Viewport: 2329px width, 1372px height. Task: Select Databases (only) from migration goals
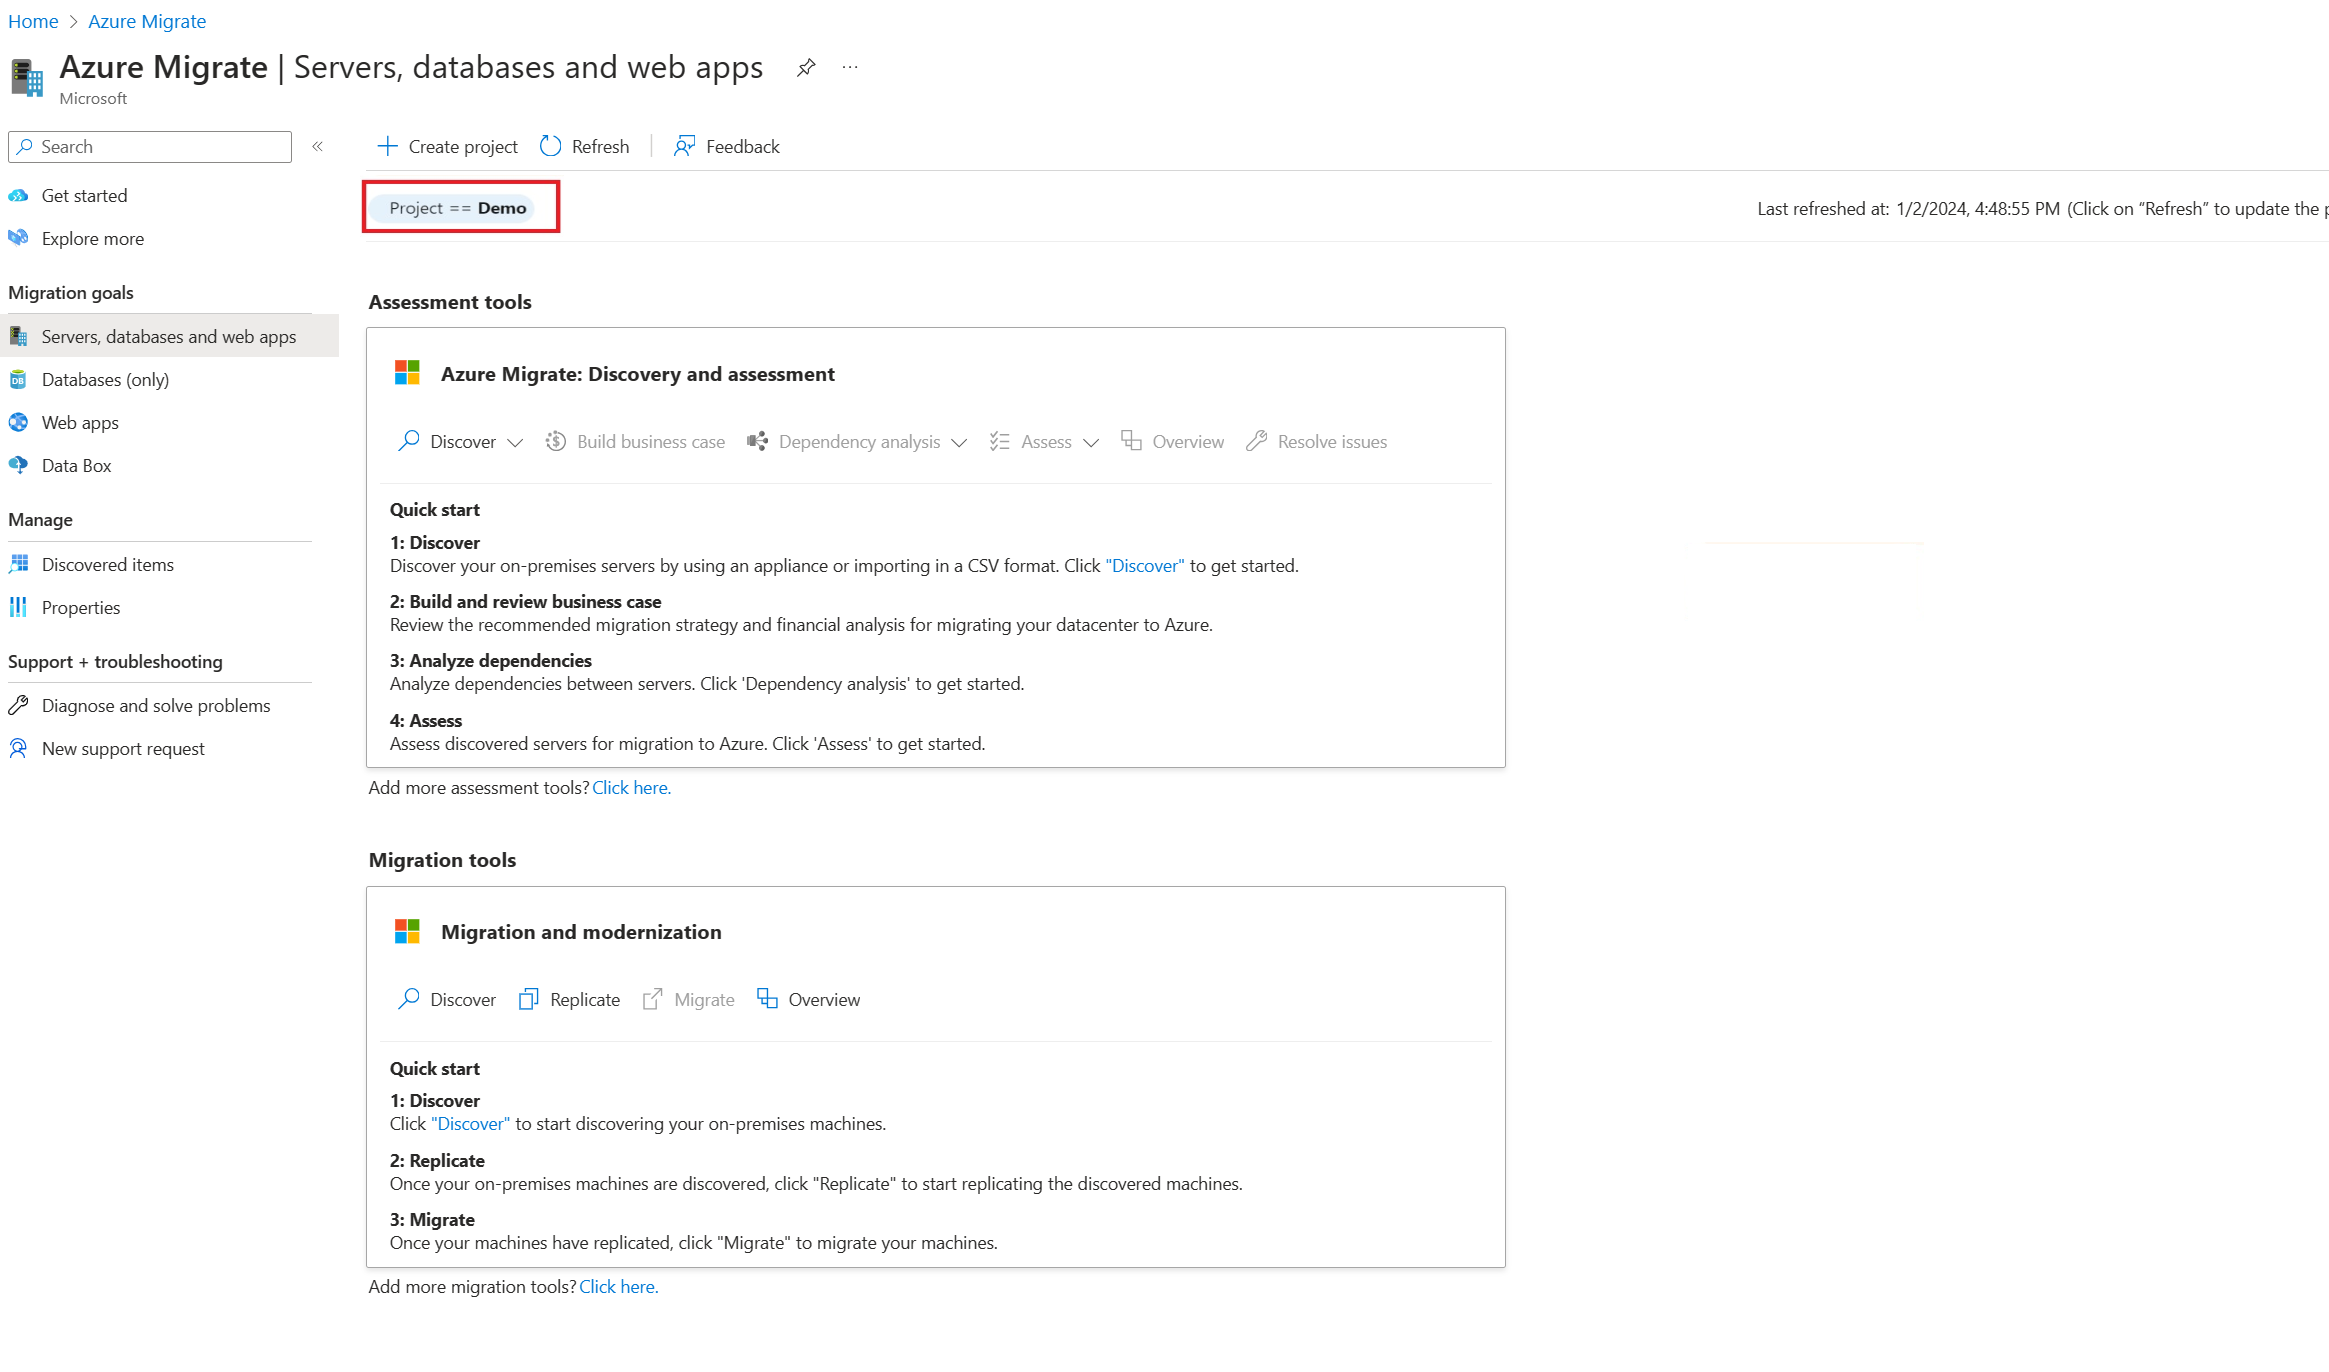coord(103,379)
